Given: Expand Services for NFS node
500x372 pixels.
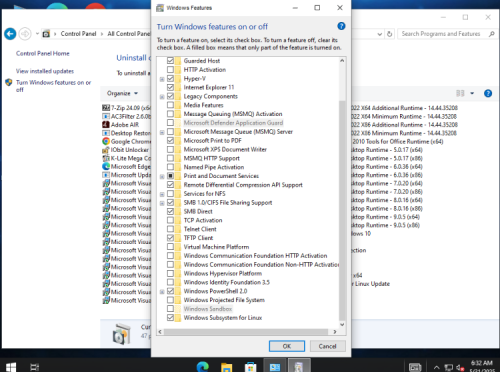Looking at the screenshot, I should (162, 194).
